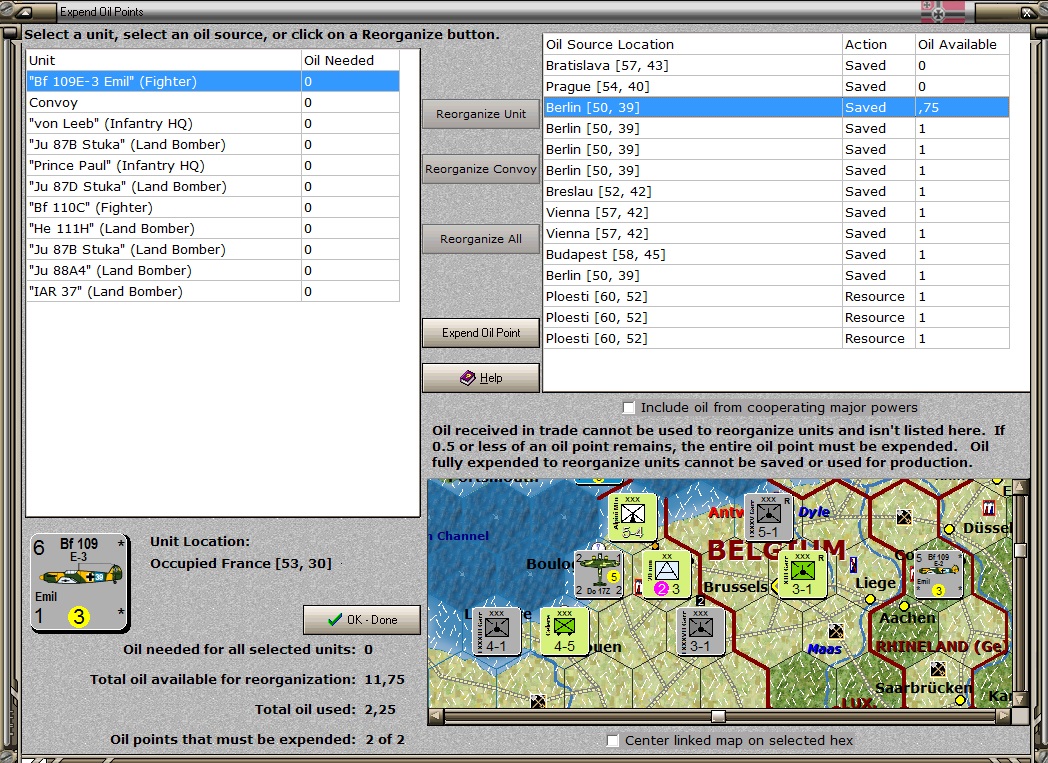The width and height of the screenshot is (1048, 763).
Task: Click the German flag icon in title bar
Action: pyautogui.click(x=942, y=11)
